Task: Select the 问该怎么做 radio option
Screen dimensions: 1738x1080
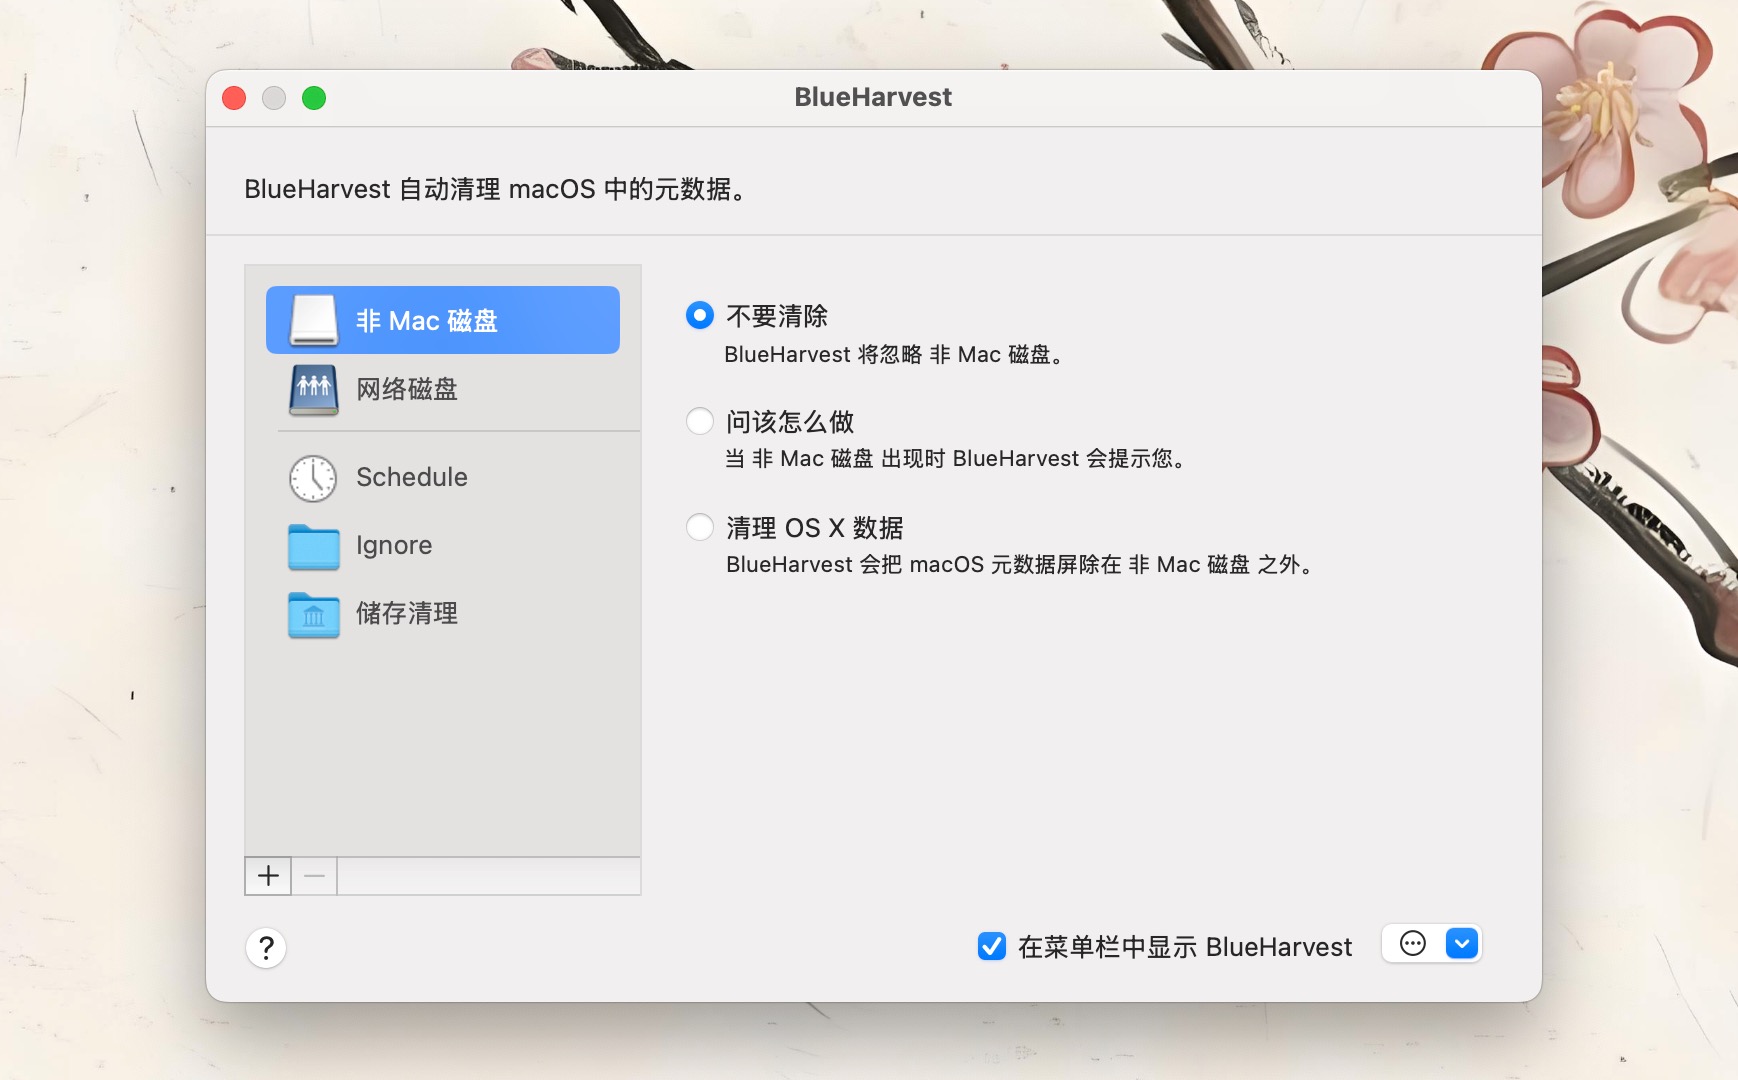Action: (x=700, y=421)
